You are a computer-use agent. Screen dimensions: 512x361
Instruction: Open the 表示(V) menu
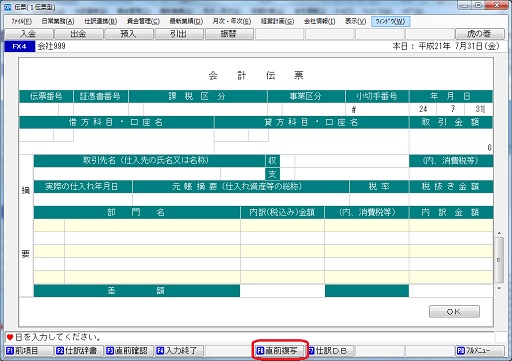355,21
